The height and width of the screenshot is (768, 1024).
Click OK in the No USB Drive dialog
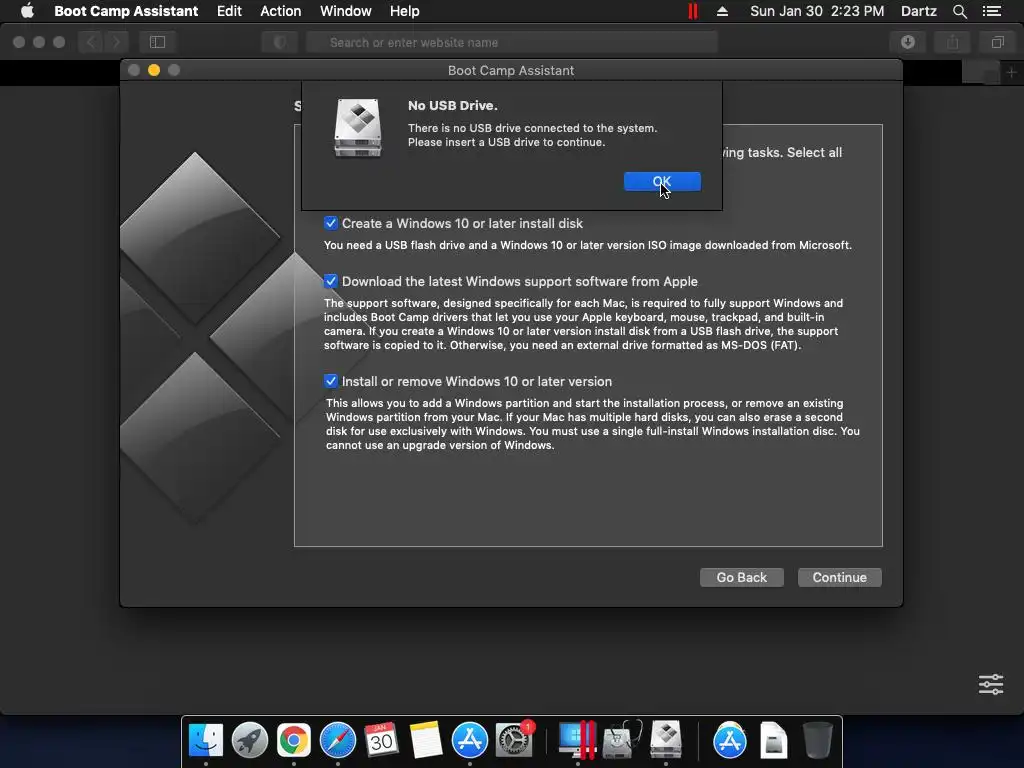(x=662, y=182)
